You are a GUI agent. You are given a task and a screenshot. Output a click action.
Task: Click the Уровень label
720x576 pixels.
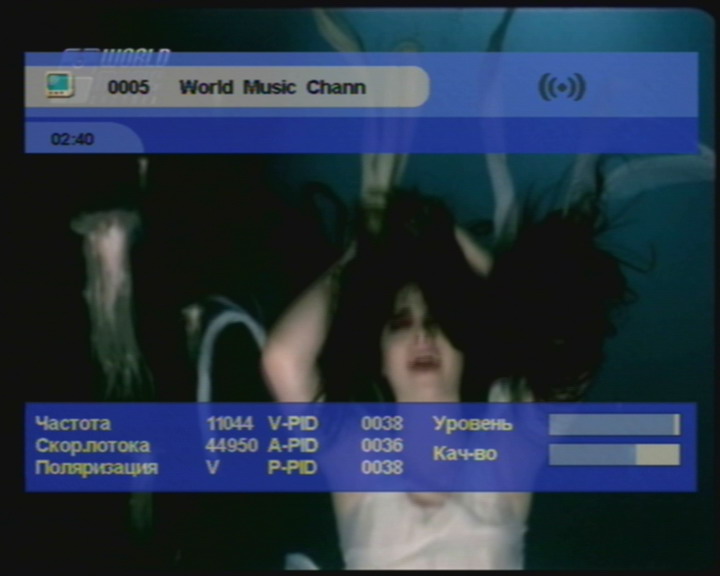472,424
